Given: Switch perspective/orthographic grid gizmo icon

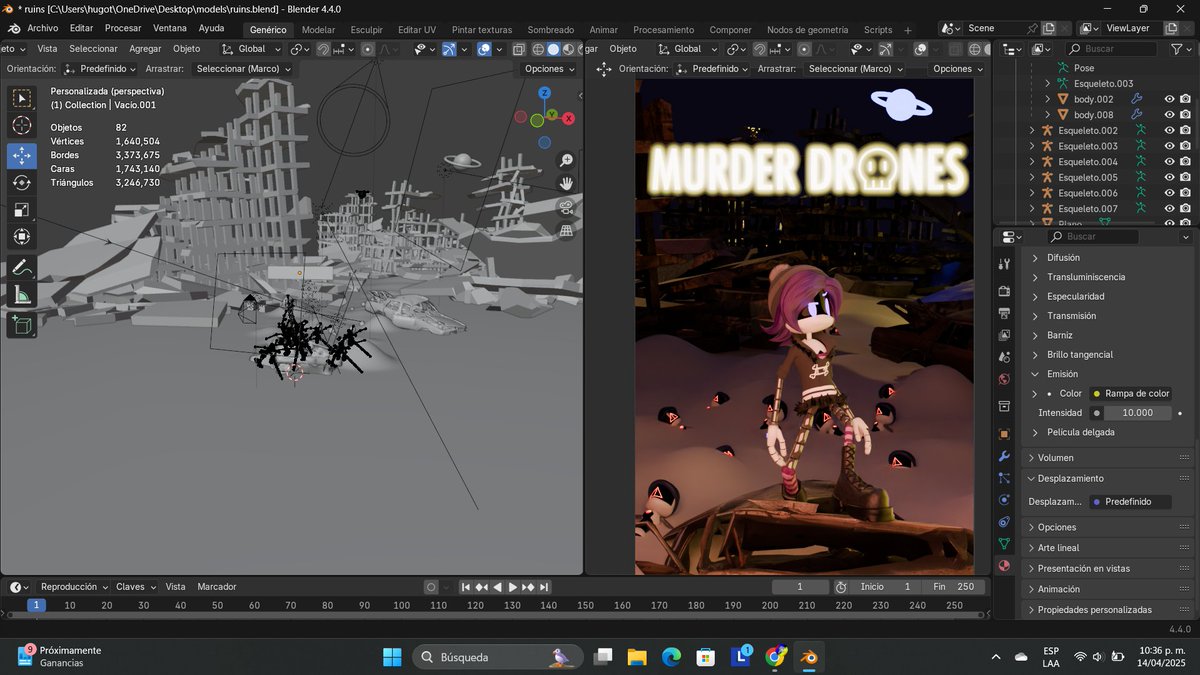Looking at the screenshot, I should pyautogui.click(x=566, y=231).
